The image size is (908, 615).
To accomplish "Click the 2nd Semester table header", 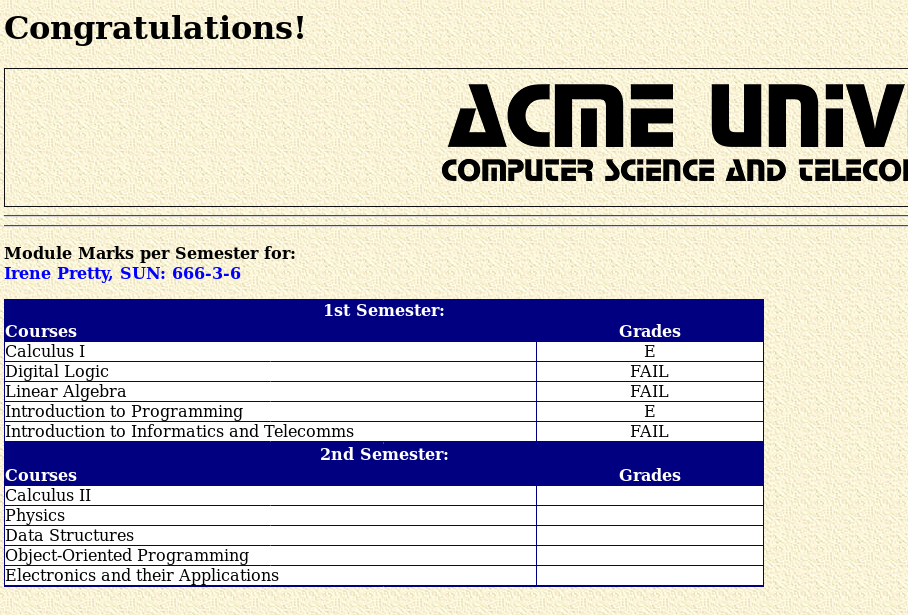I will (383, 455).
